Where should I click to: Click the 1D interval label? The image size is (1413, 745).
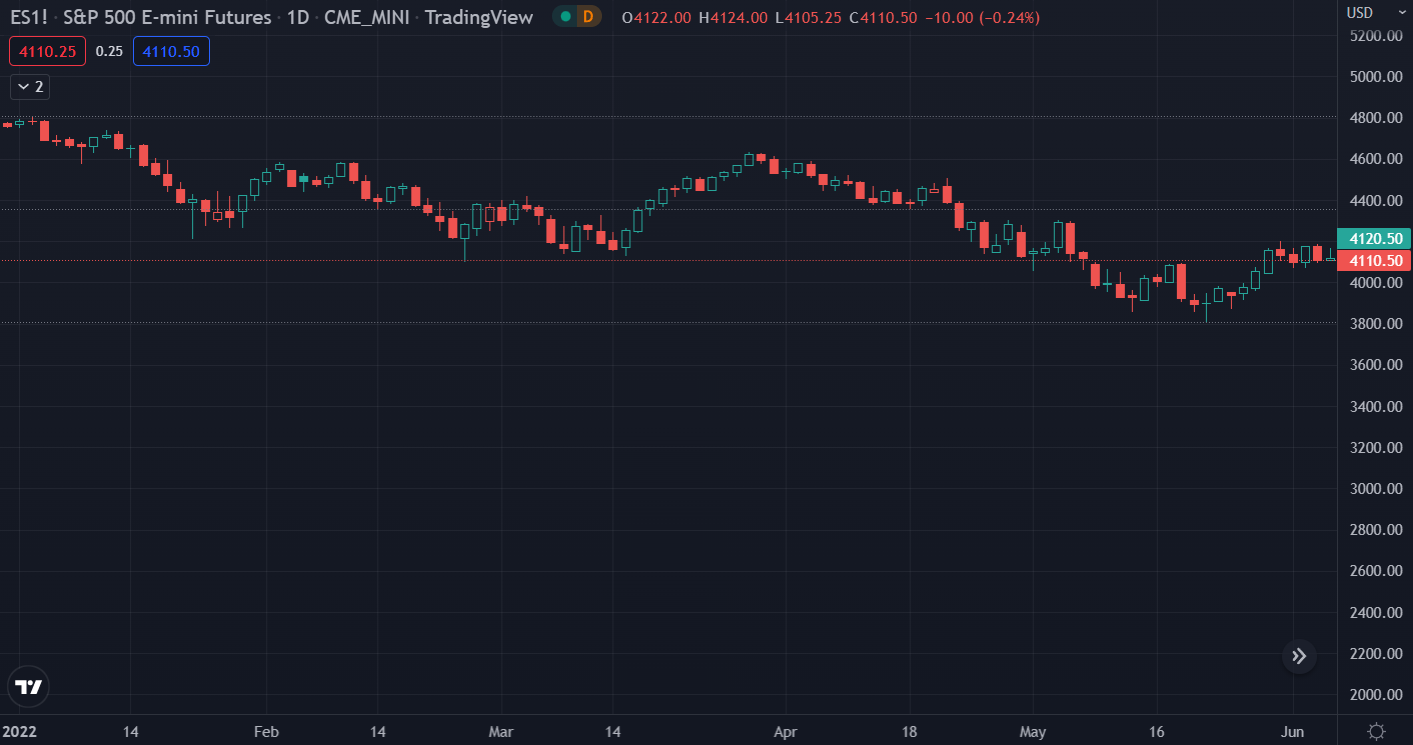[298, 17]
